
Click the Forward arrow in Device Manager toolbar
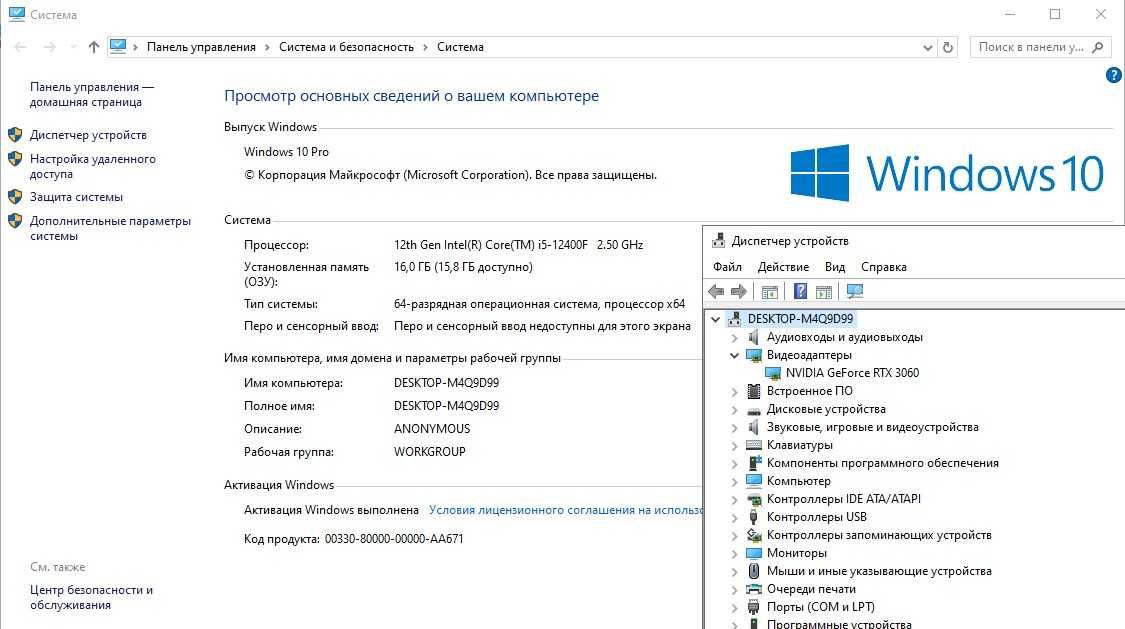pos(738,292)
